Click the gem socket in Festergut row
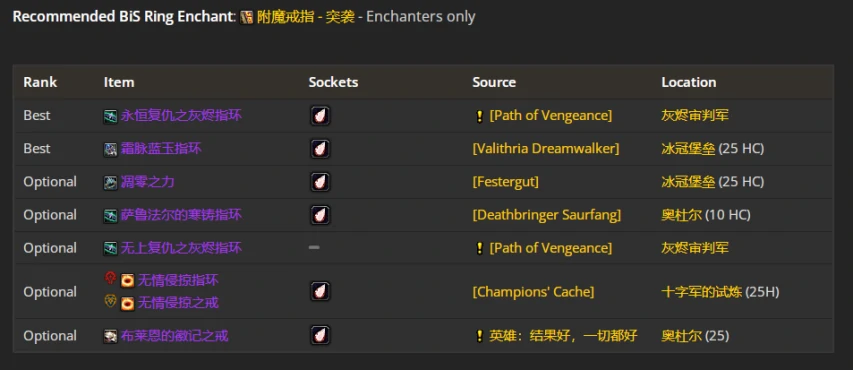The height and width of the screenshot is (370, 853). pyautogui.click(x=320, y=182)
